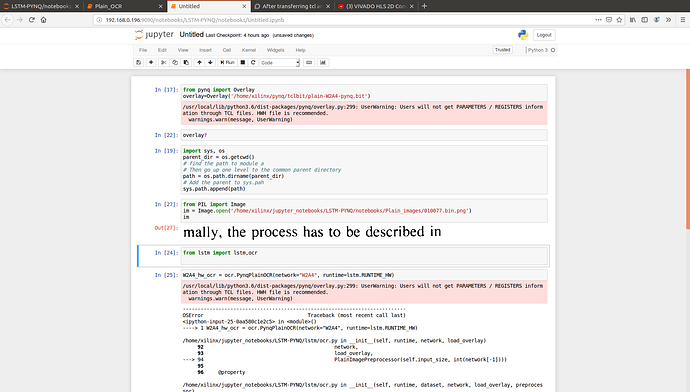The height and width of the screenshot is (392, 690).
Task: Click the URL address bar
Action: [x=343, y=20]
